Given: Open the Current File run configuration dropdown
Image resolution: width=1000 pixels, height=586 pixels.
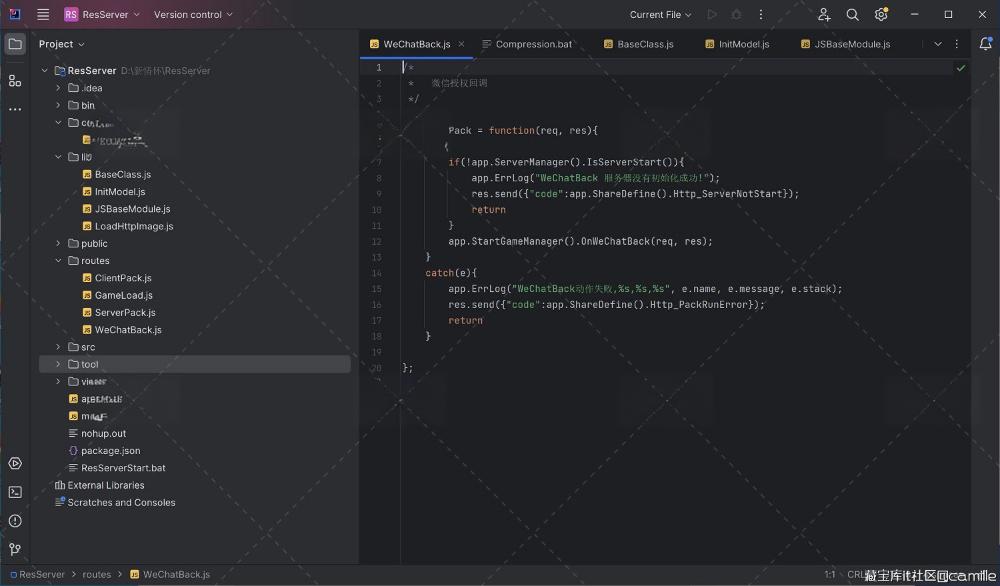Looking at the screenshot, I should point(661,15).
